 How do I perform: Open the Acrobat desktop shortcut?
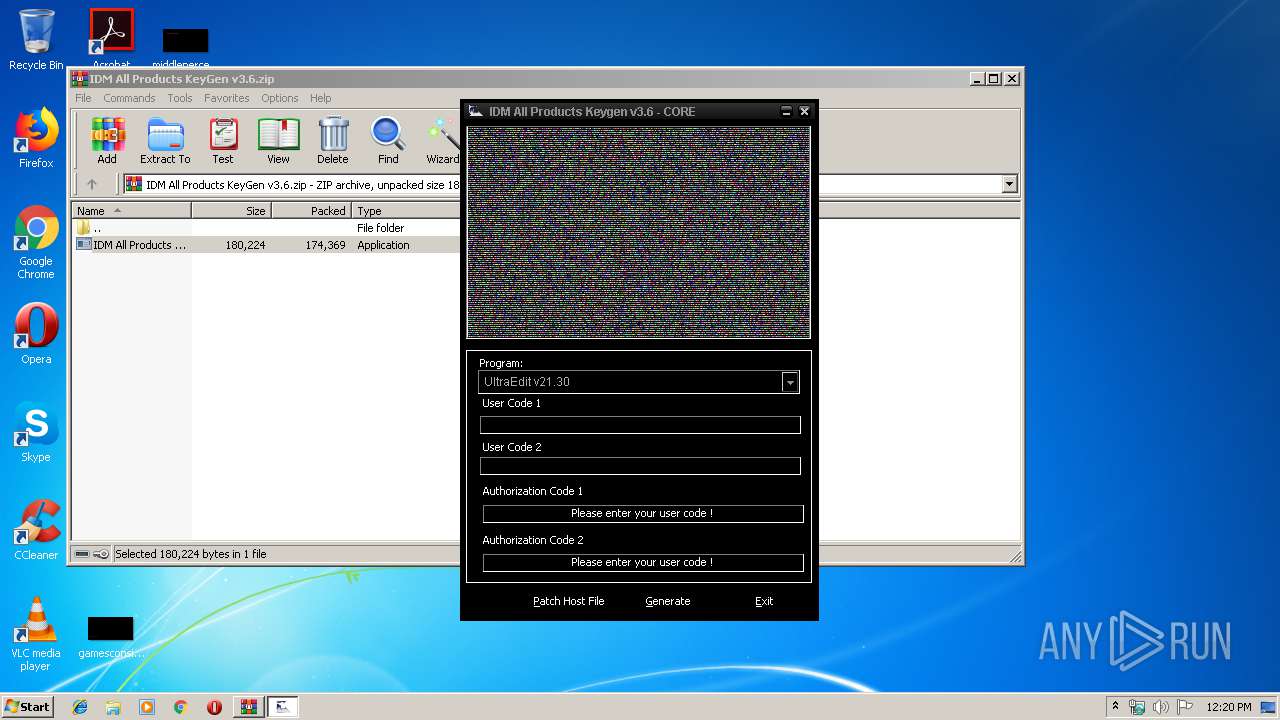(x=111, y=40)
